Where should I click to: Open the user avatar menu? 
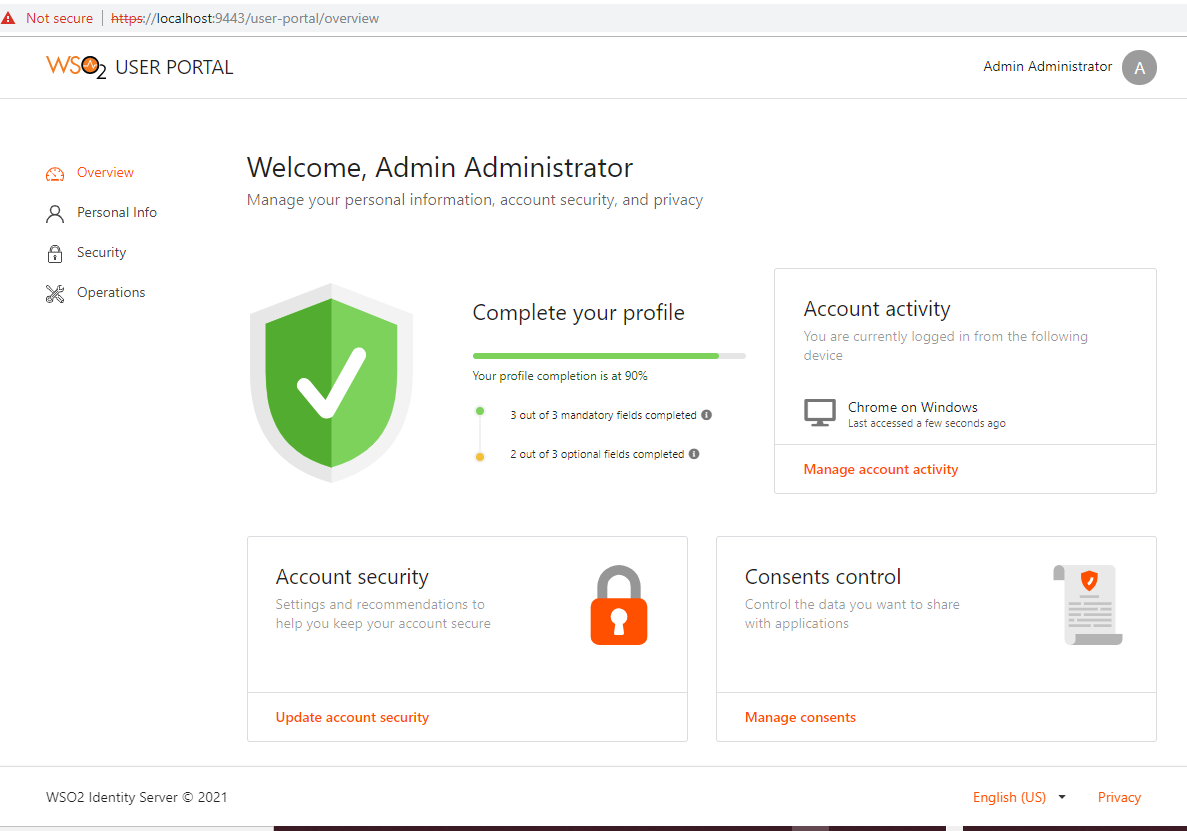(x=1139, y=67)
